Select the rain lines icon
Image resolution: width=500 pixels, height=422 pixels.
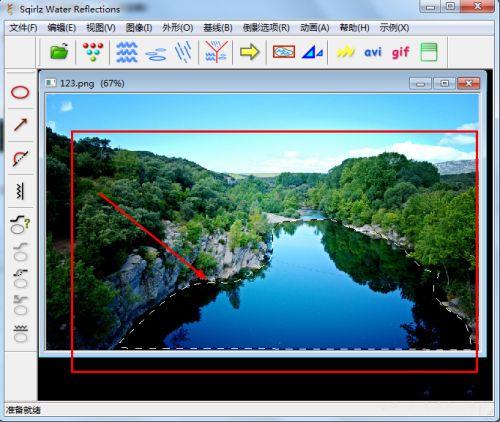point(183,52)
